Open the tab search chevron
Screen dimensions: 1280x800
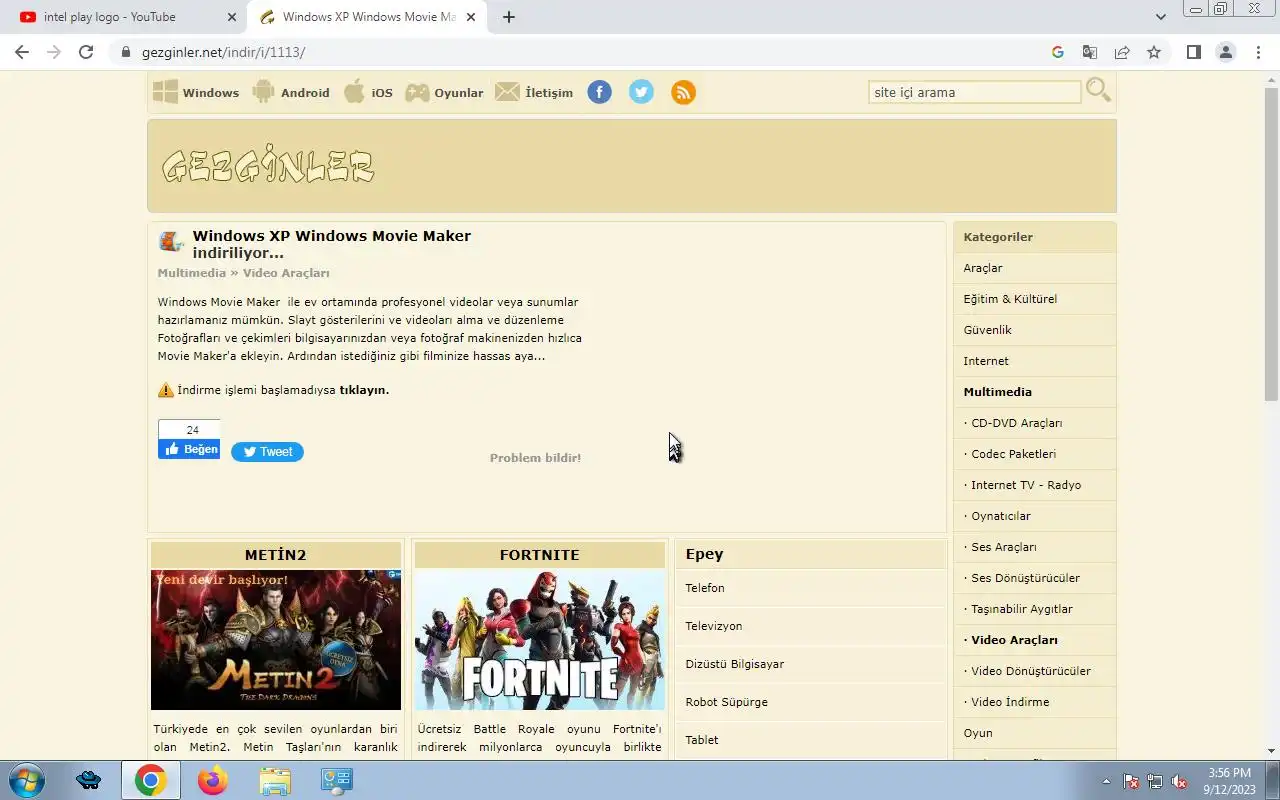coord(1160,17)
